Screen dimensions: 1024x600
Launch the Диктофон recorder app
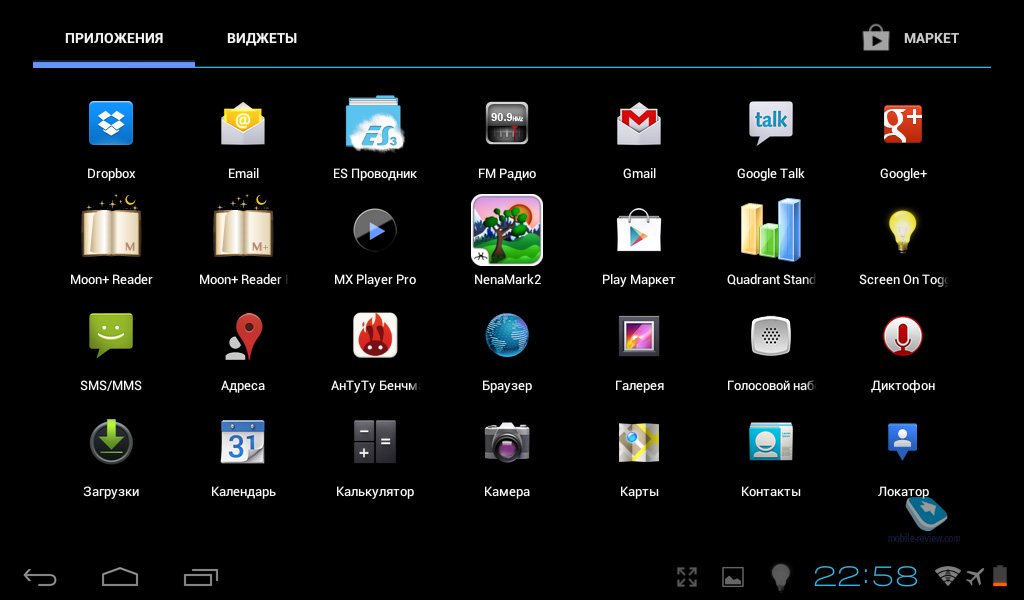coord(903,336)
